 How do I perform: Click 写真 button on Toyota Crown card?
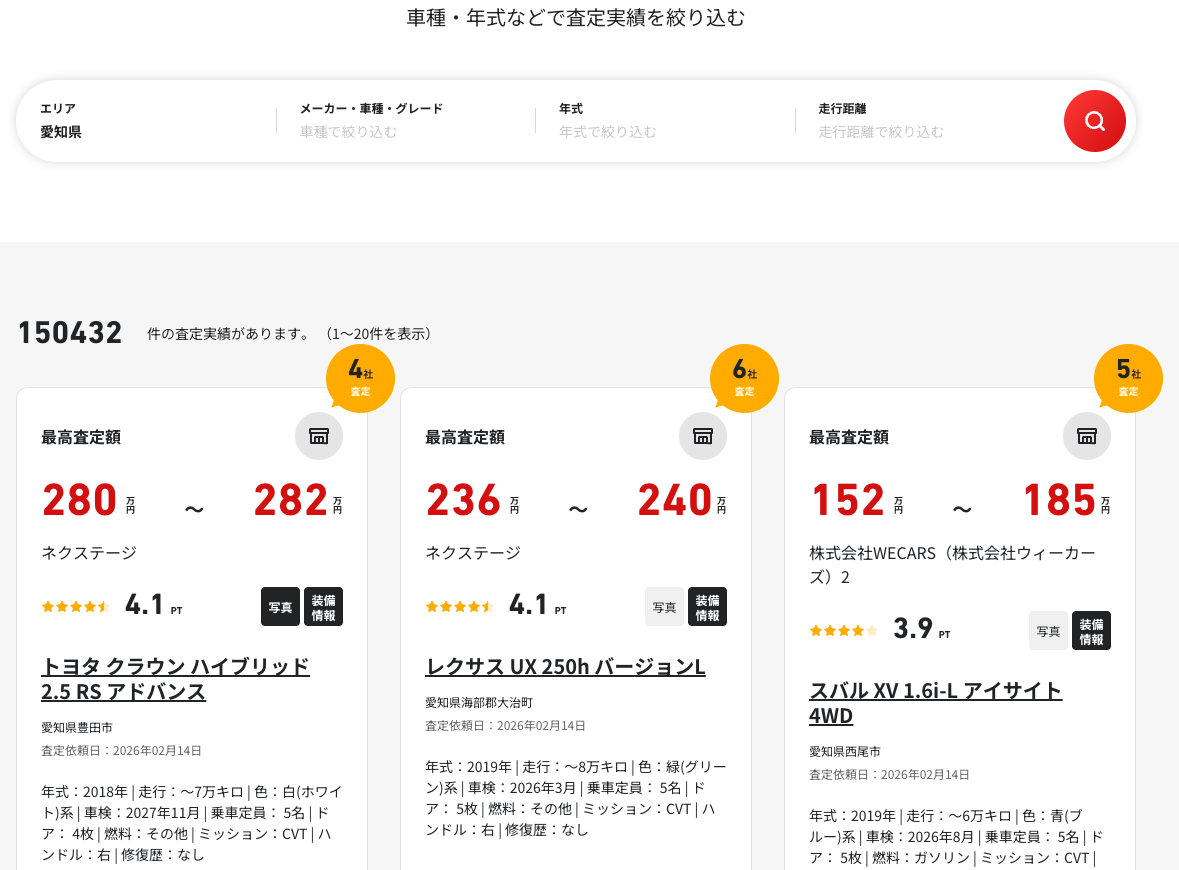pos(280,607)
